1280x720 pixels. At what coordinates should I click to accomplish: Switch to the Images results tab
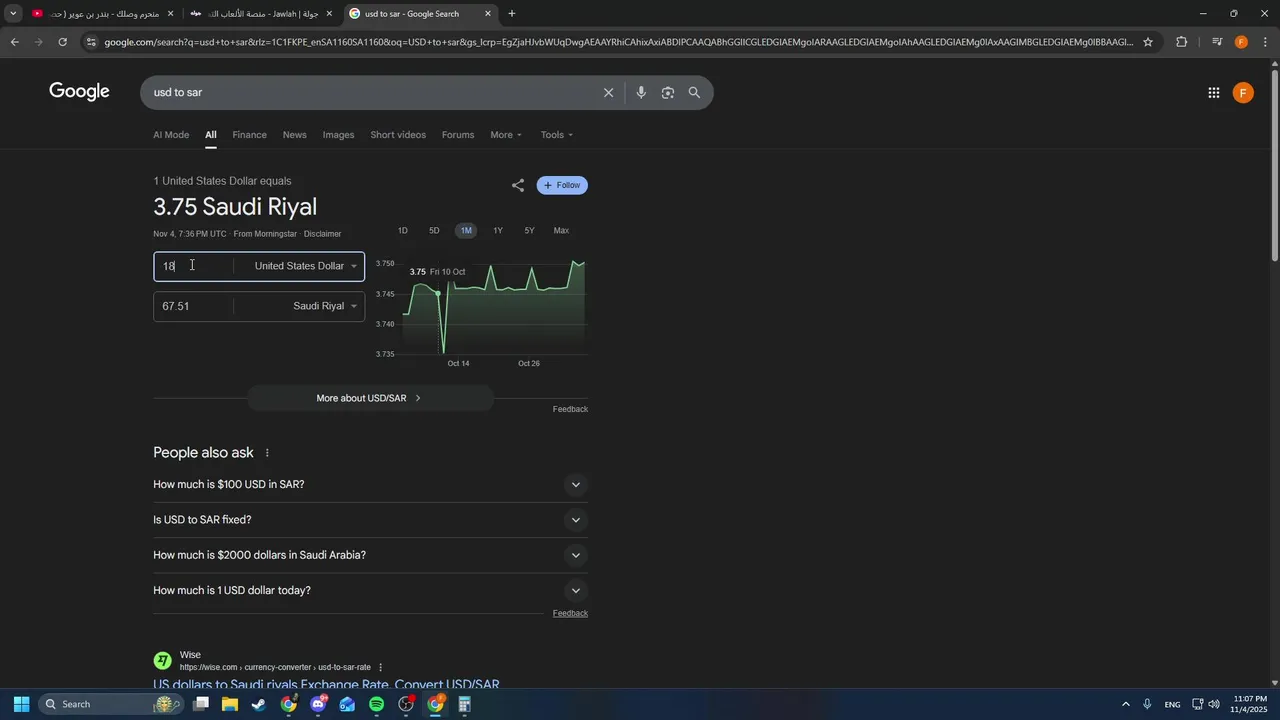click(338, 135)
